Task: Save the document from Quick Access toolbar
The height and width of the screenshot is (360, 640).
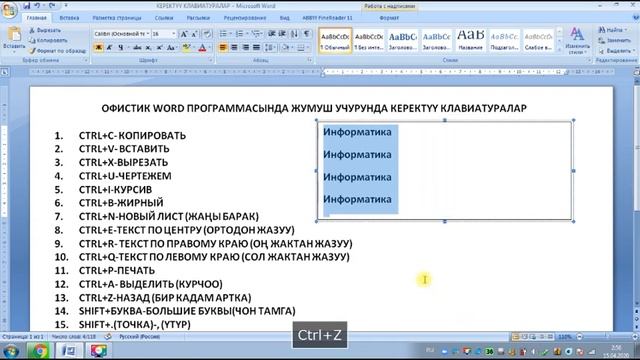Action: point(27,6)
